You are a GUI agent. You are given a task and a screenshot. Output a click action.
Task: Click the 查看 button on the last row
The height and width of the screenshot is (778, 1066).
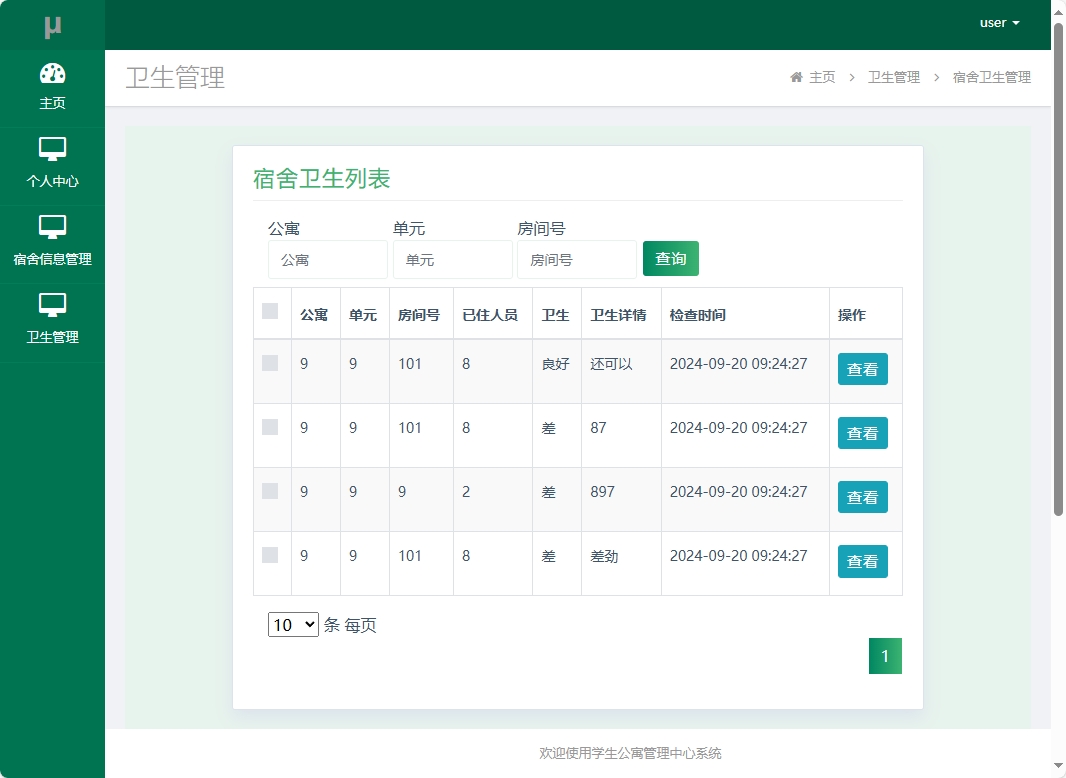(x=862, y=561)
